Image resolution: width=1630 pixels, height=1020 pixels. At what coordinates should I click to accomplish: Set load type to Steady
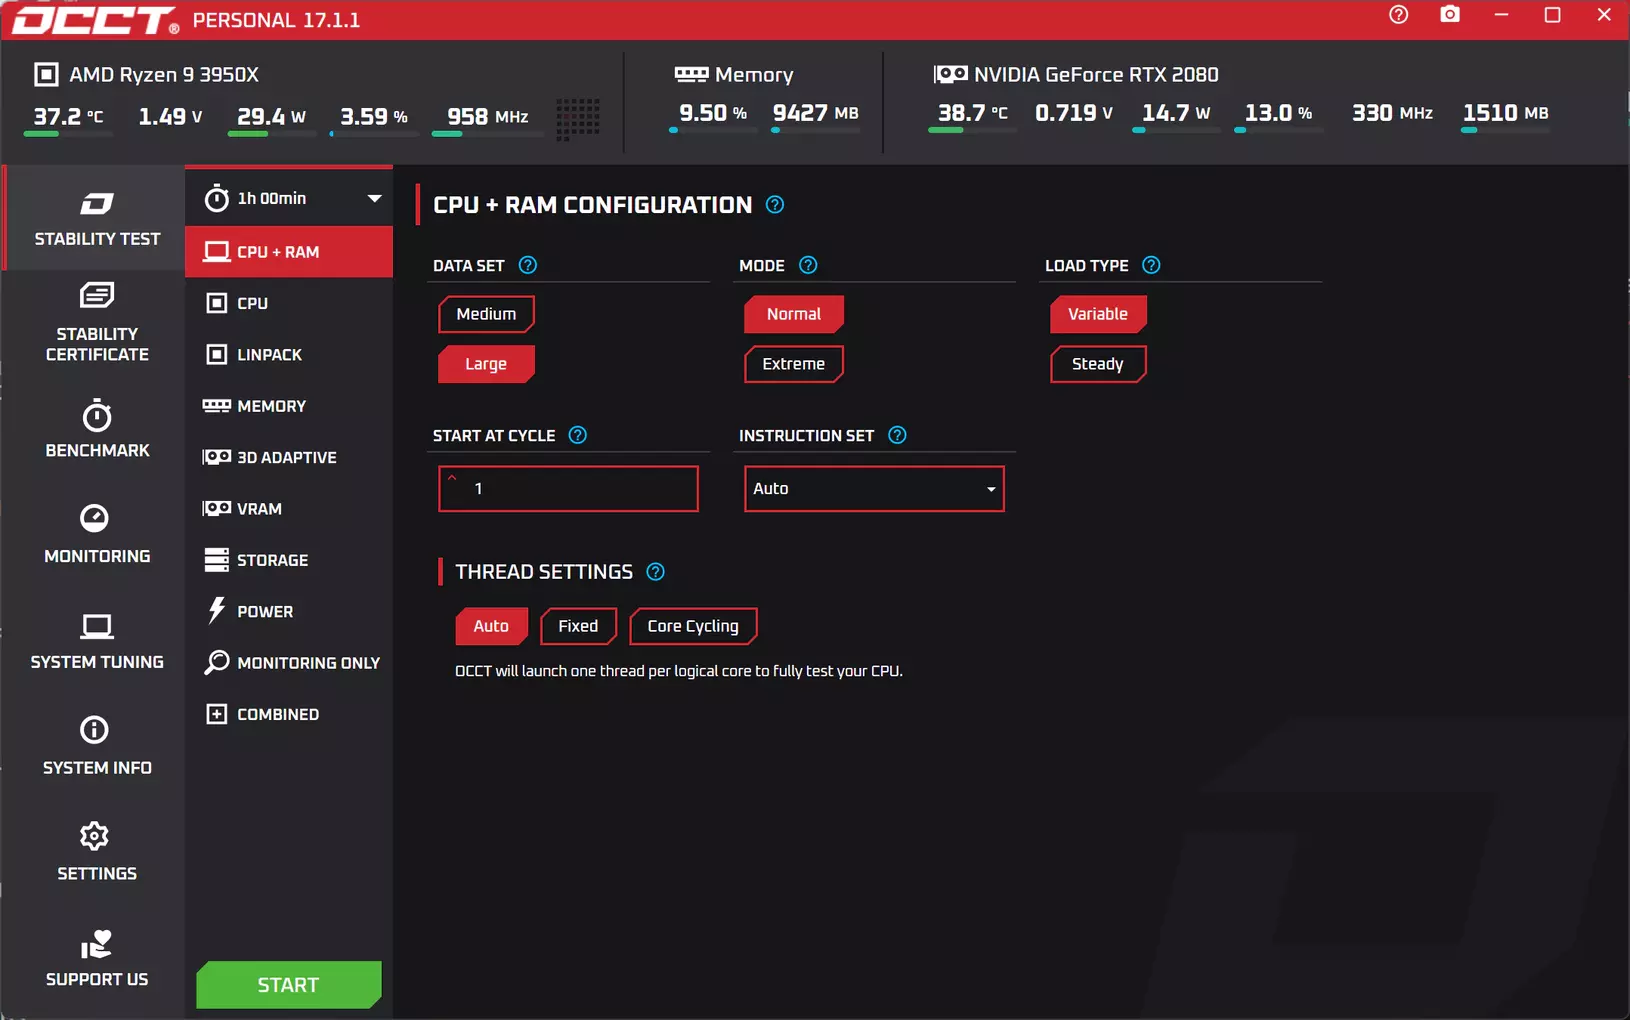coord(1098,364)
